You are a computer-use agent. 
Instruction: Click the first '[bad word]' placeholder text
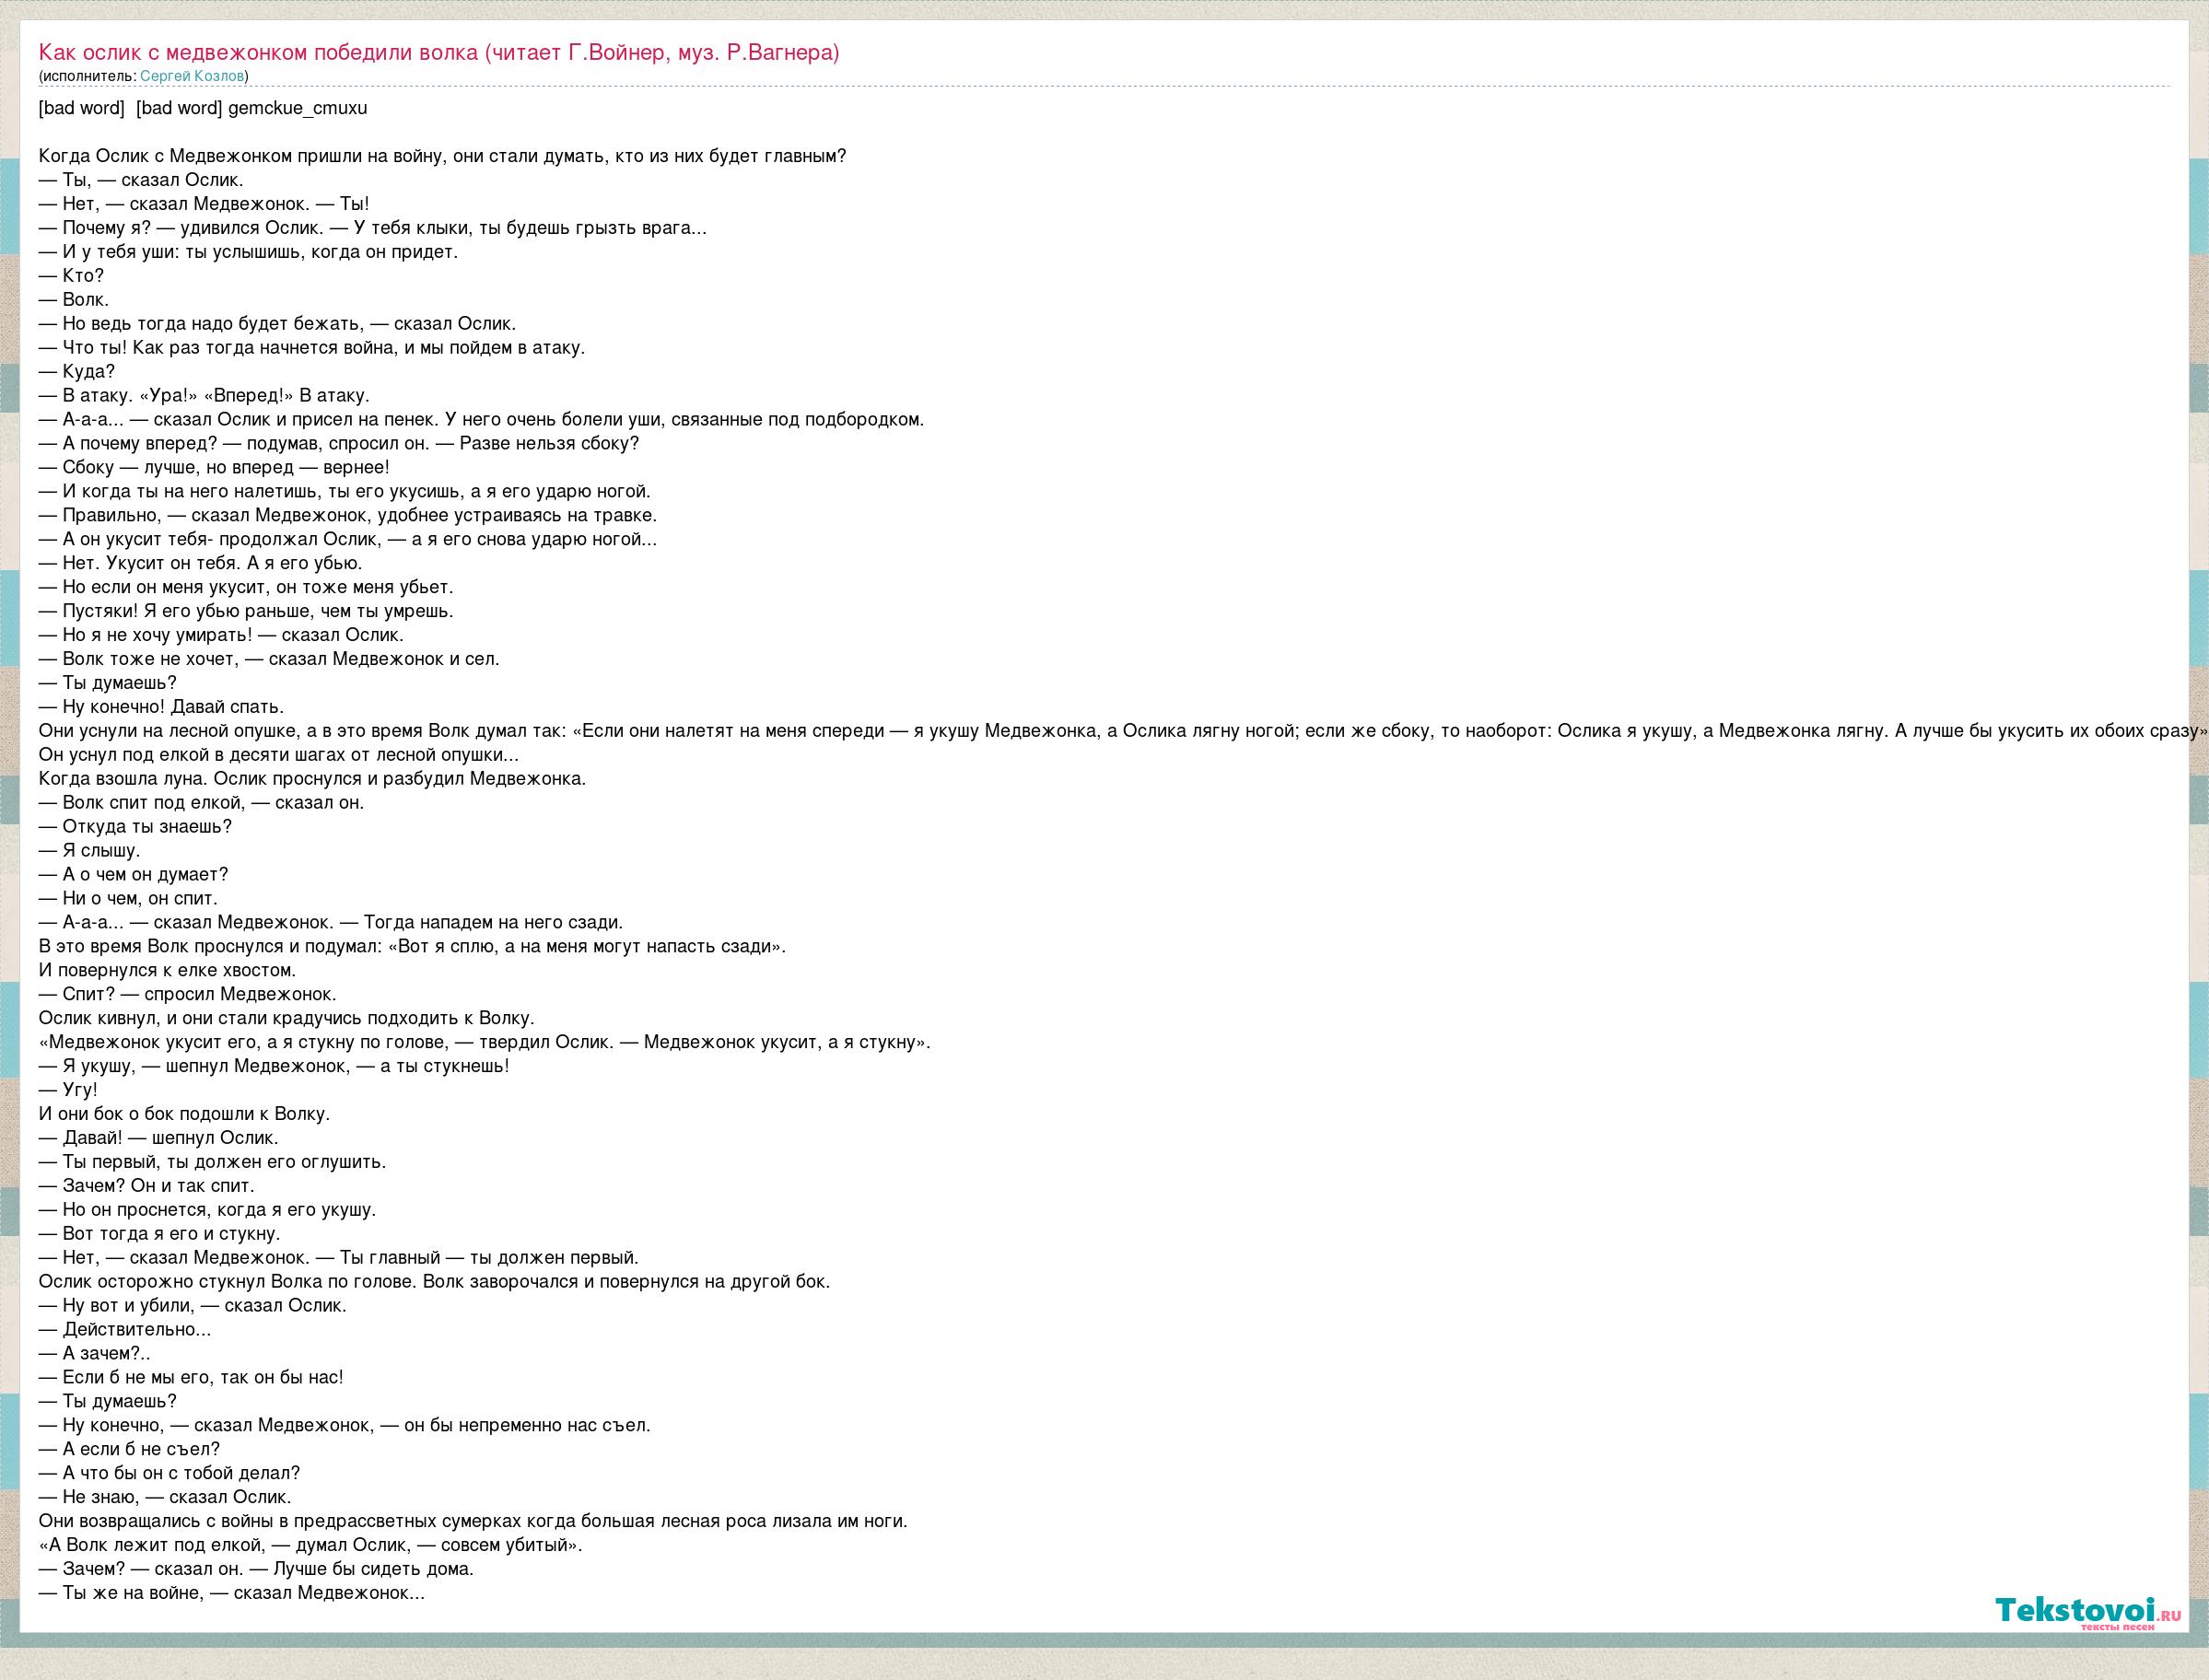(x=81, y=108)
